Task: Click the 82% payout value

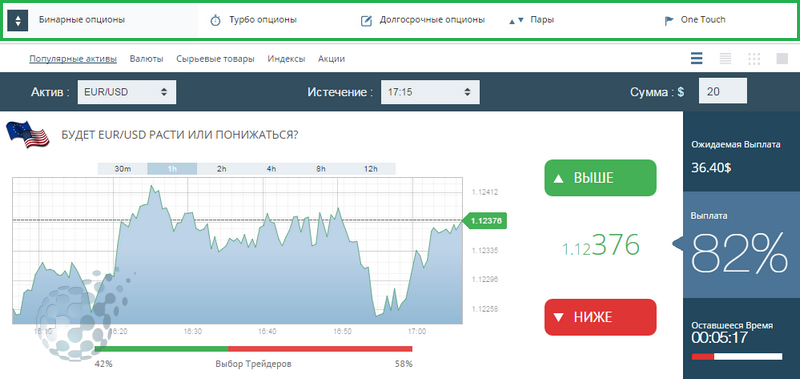Action: pyautogui.click(x=739, y=253)
